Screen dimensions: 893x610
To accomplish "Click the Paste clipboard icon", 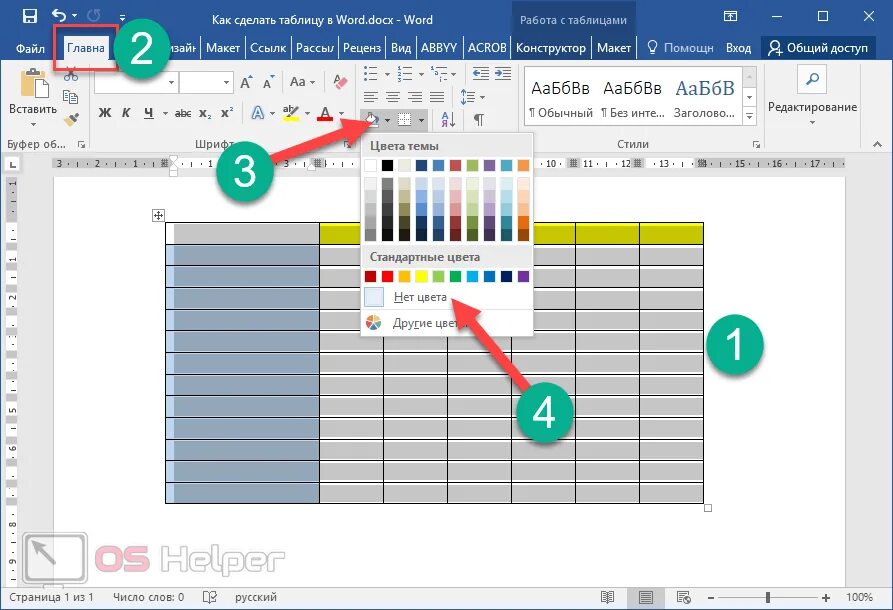I will [34, 83].
